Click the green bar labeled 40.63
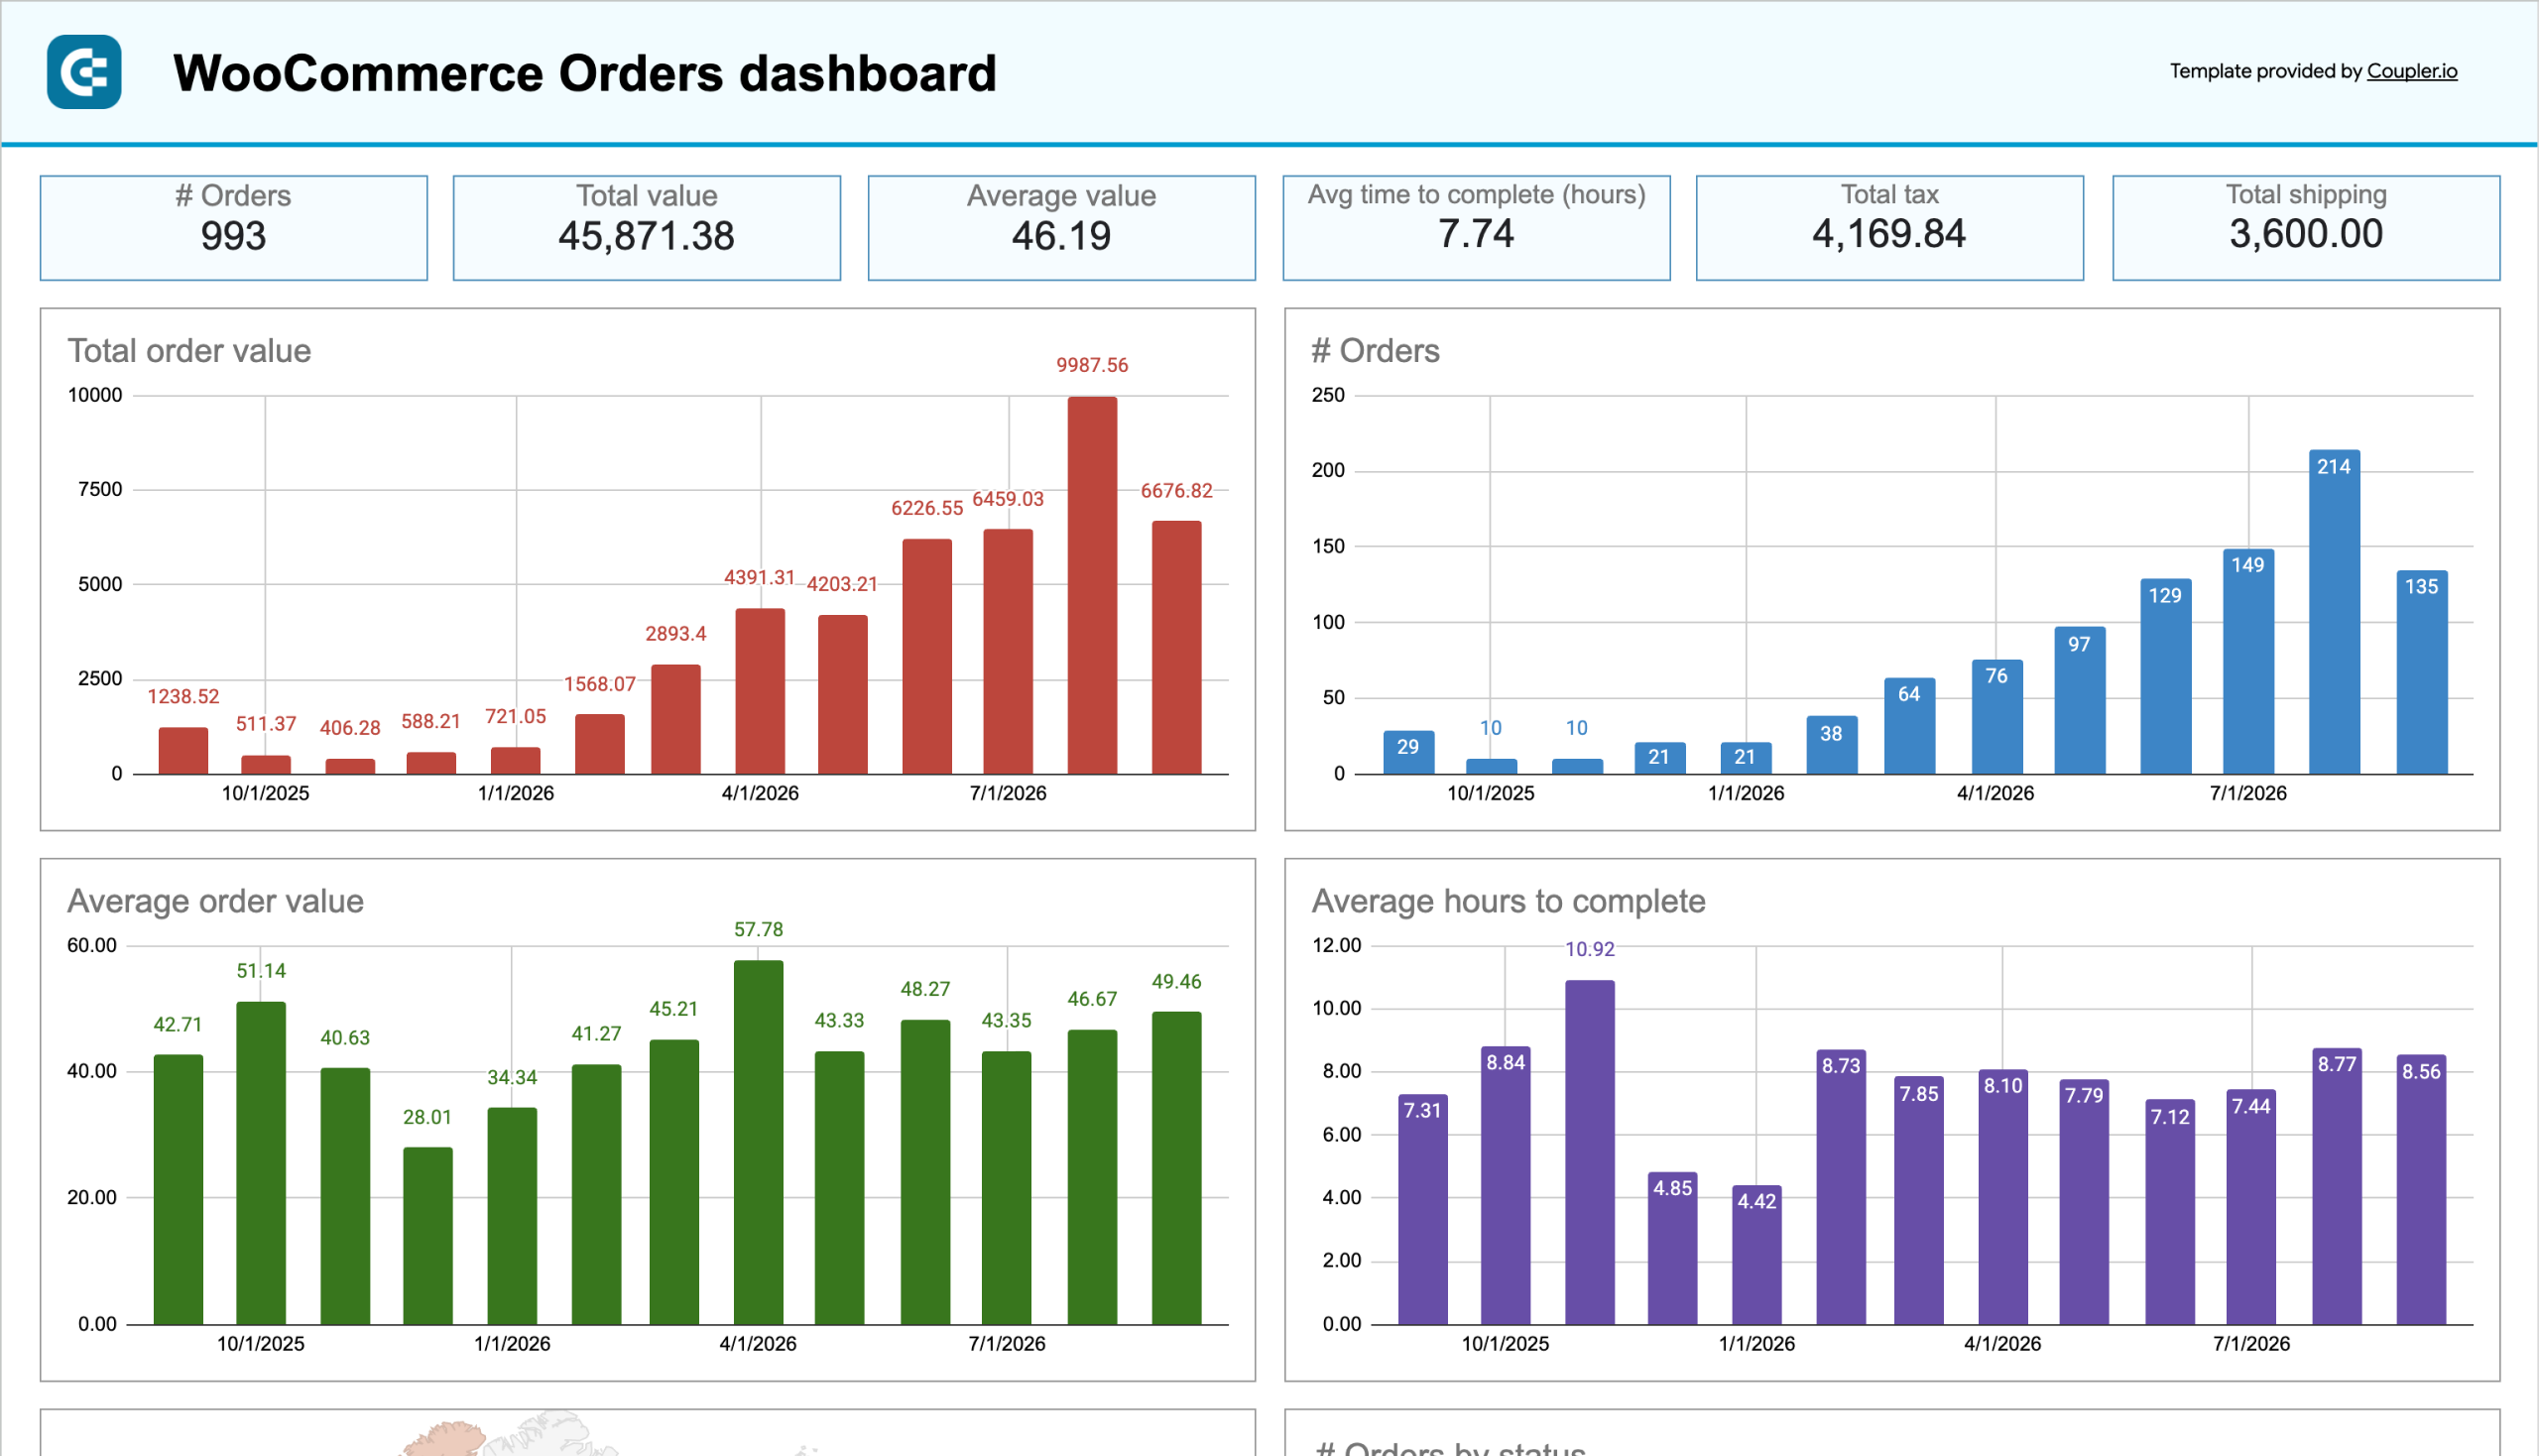Viewport: 2539px width, 1456px height. click(345, 1196)
